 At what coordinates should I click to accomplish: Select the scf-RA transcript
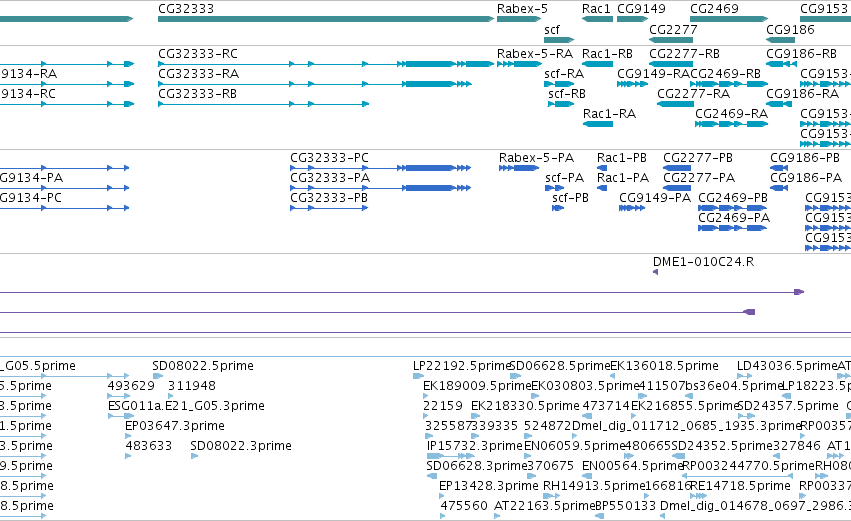(x=564, y=74)
